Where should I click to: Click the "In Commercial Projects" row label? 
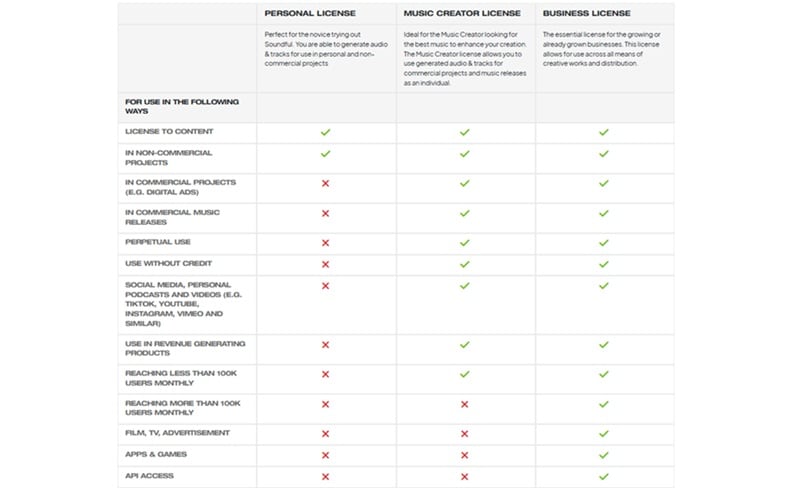click(178, 187)
